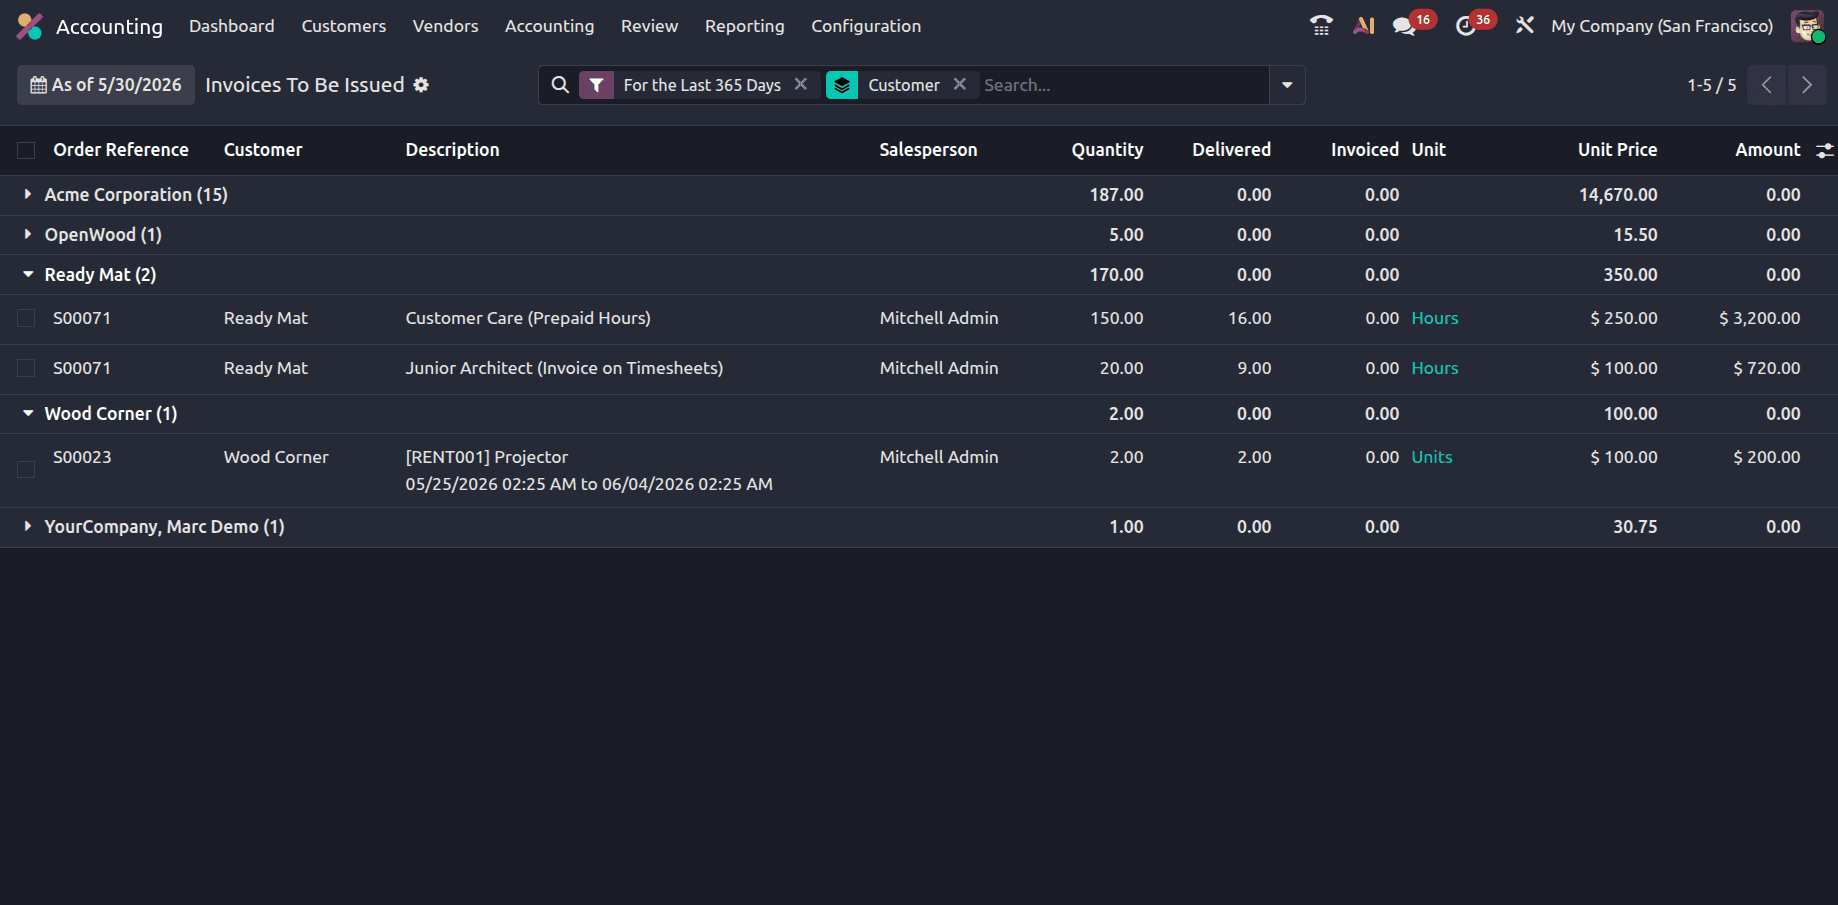Screen dimensions: 1838x905
Task: Open the VoIP phone icon
Action: point(1321,26)
